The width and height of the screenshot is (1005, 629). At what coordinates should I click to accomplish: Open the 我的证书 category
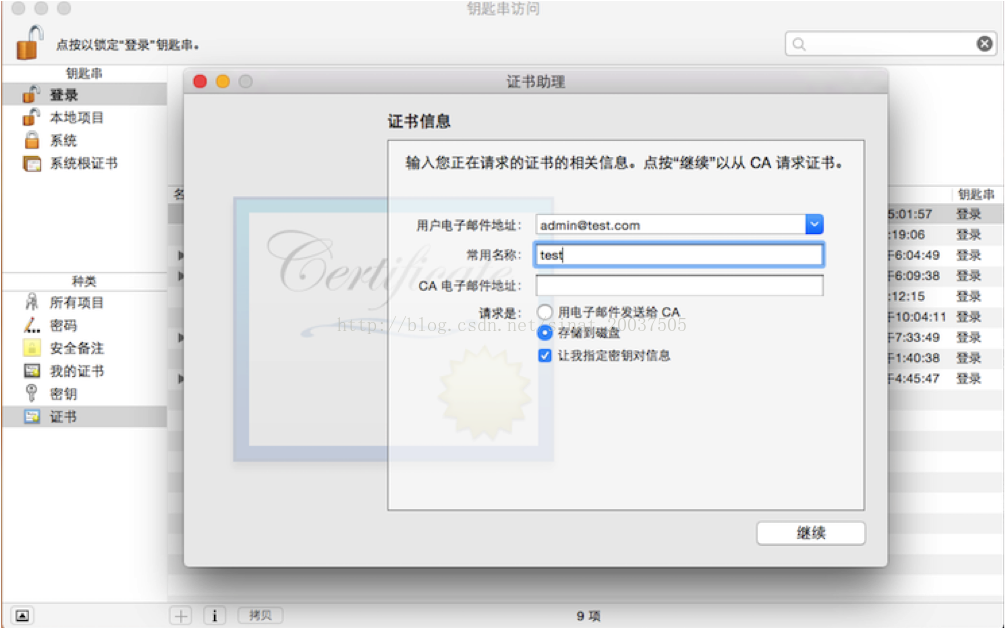point(85,371)
